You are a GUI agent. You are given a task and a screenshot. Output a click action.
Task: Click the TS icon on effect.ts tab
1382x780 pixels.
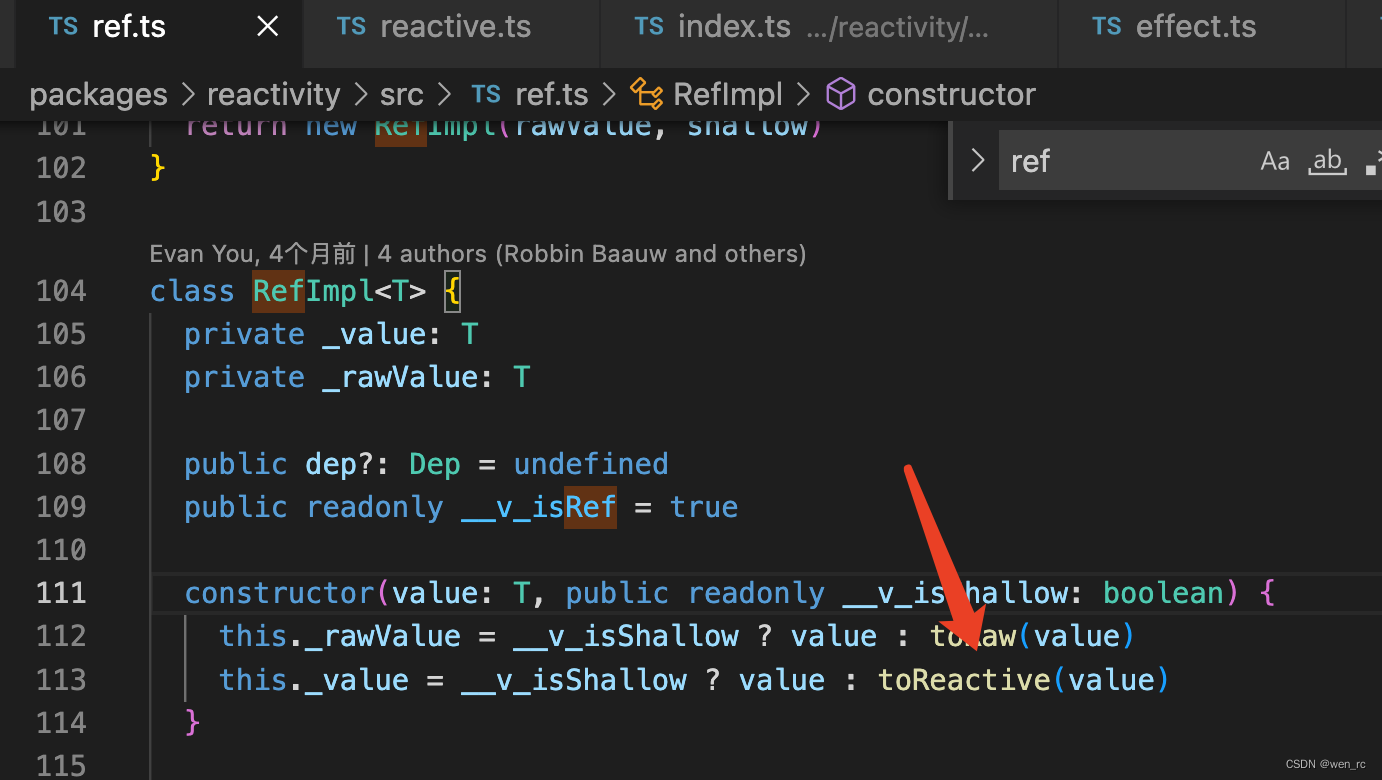point(1107,27)
